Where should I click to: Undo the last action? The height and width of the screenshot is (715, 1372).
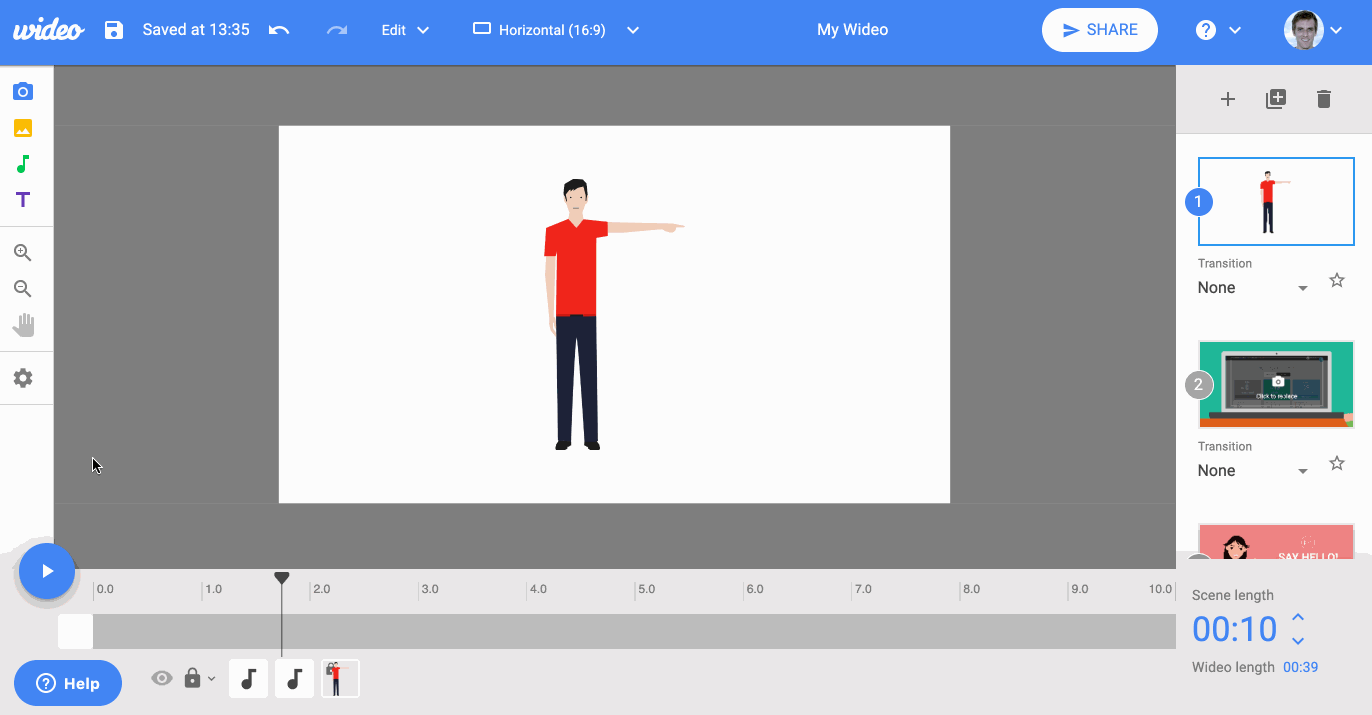[279, 30]
